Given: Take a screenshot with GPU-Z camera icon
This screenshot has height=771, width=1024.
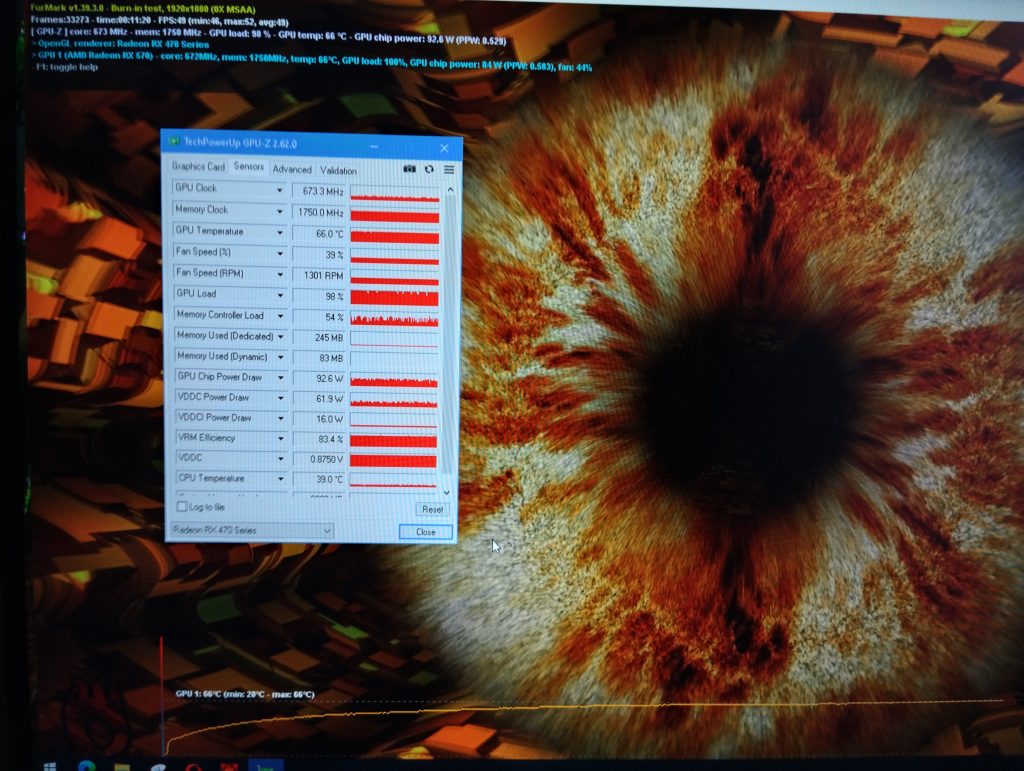Looking at the screenshot, I should [x=409, y=170].
